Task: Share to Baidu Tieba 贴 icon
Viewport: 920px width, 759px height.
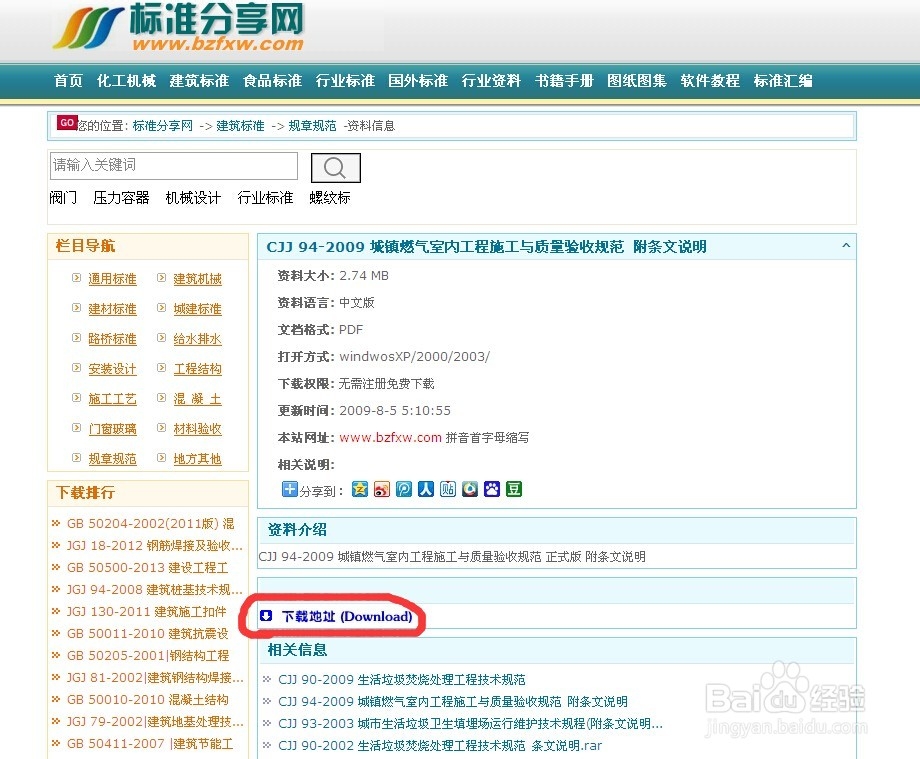Action: [447, 489]
